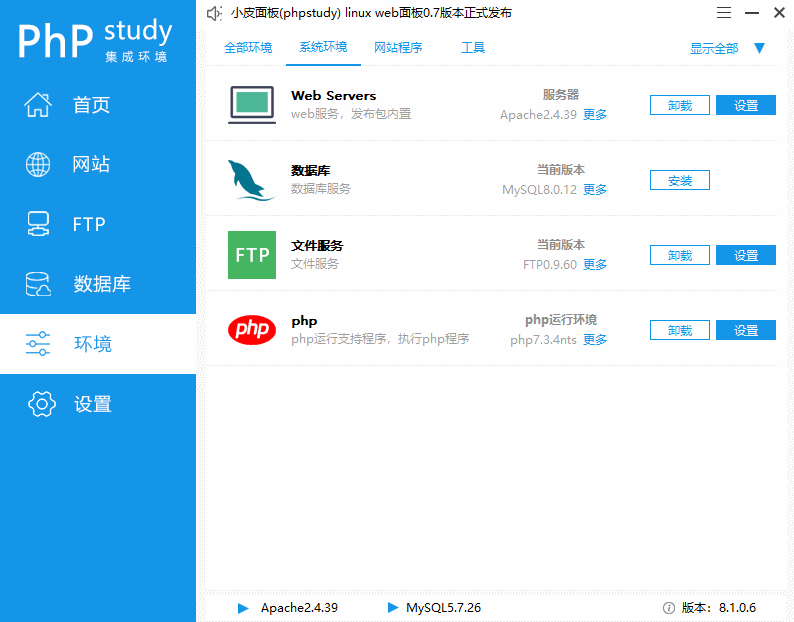Click the 文件服务 title text
The height and width of the screenshot is (622, 794).
click(x=317, y=246)
